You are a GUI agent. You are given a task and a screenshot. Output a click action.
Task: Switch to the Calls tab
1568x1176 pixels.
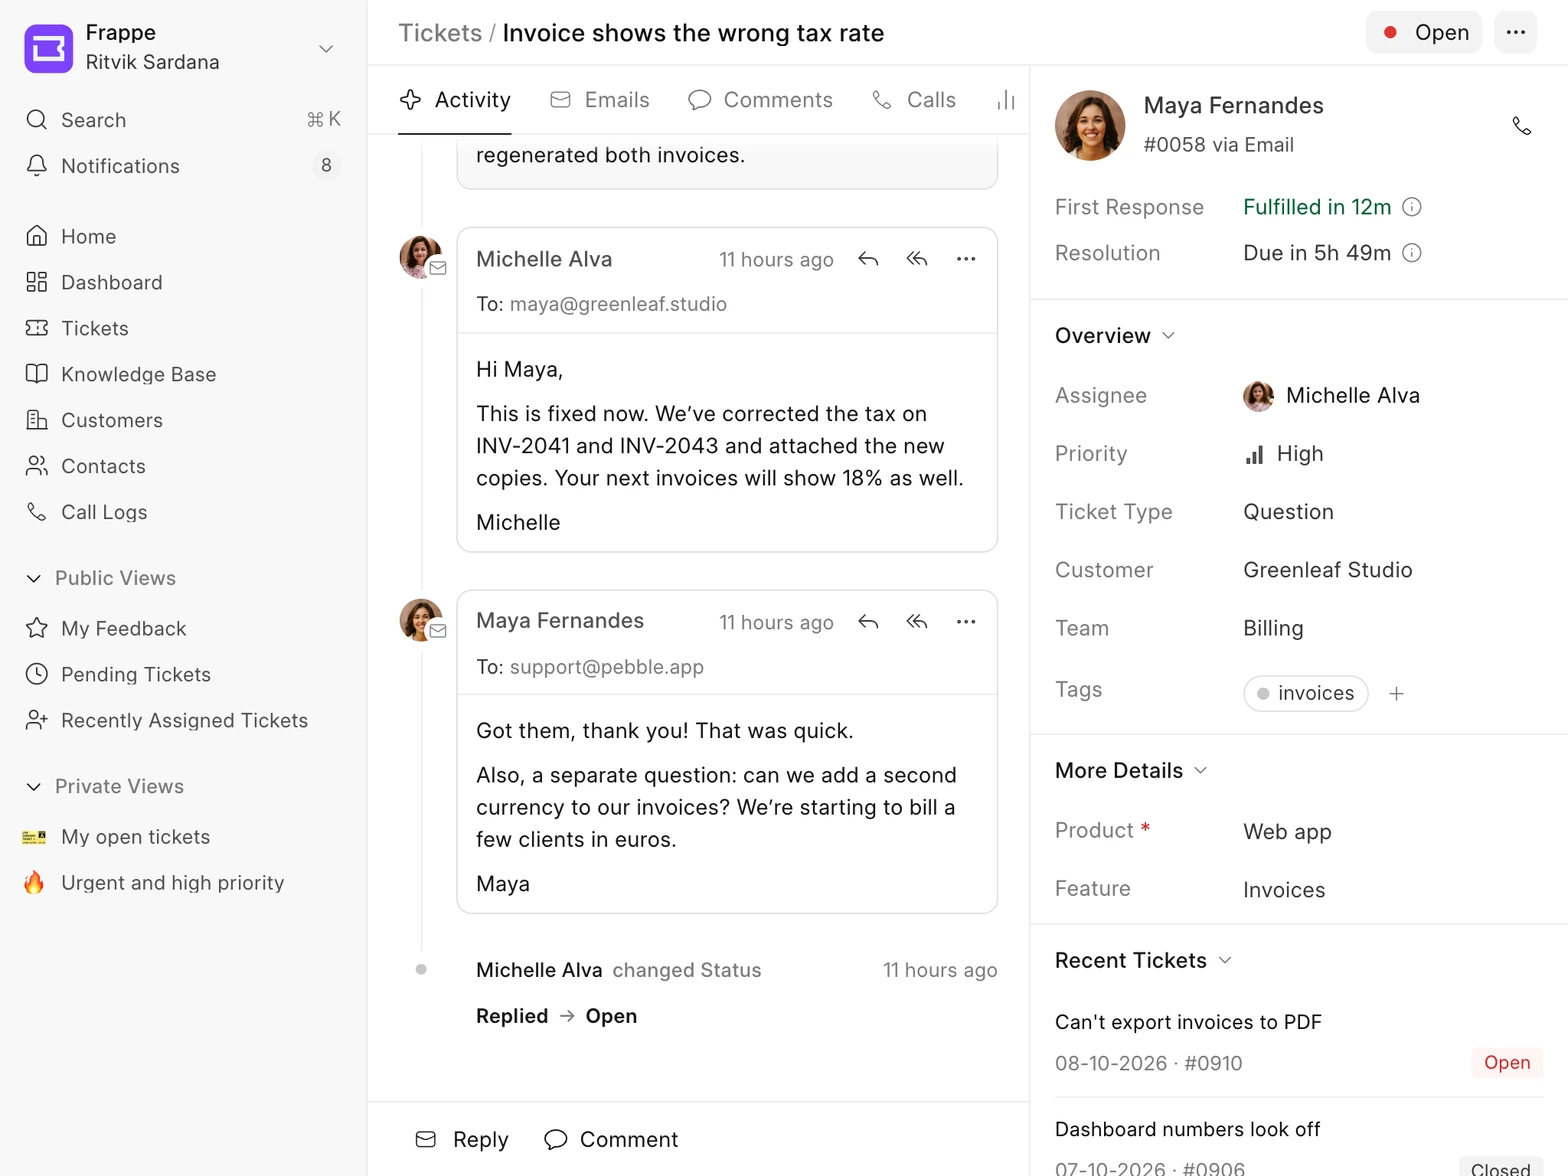914,100
